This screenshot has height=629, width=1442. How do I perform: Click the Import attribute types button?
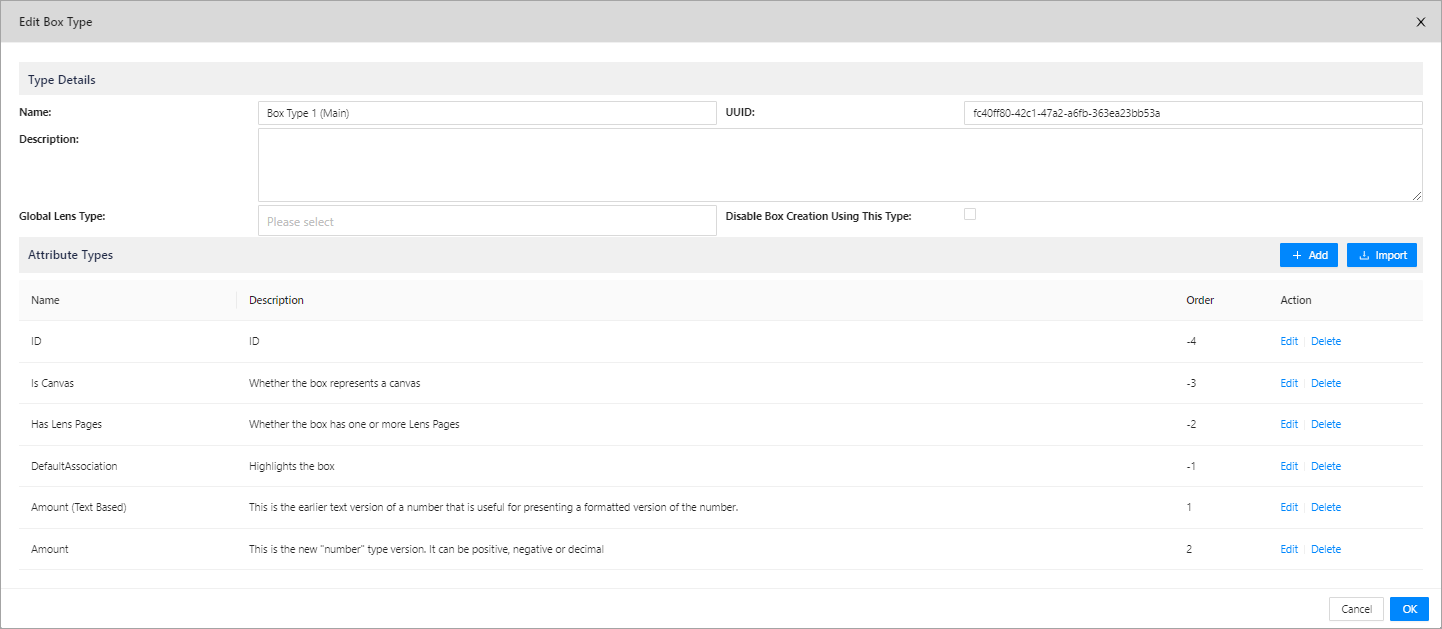[1381, 255]
